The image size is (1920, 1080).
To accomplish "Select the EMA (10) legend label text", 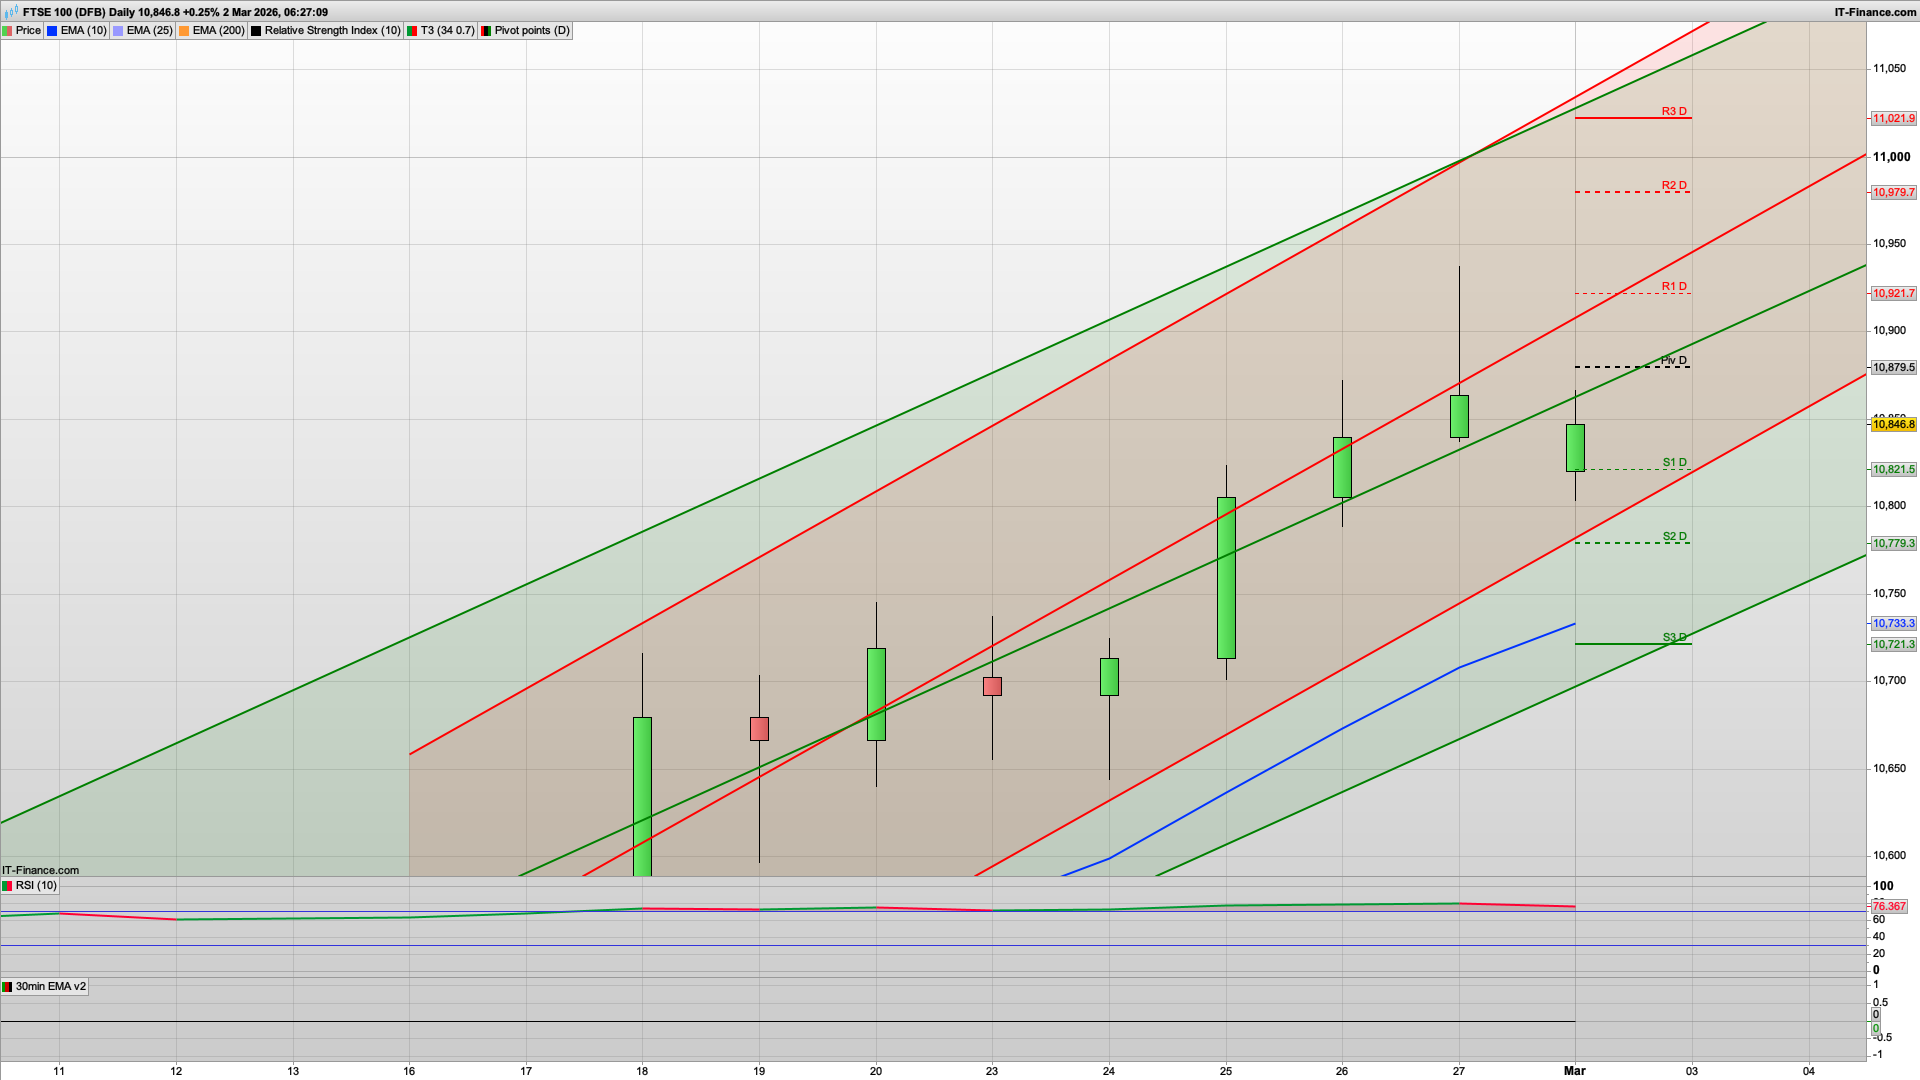I will click(84, 30).
